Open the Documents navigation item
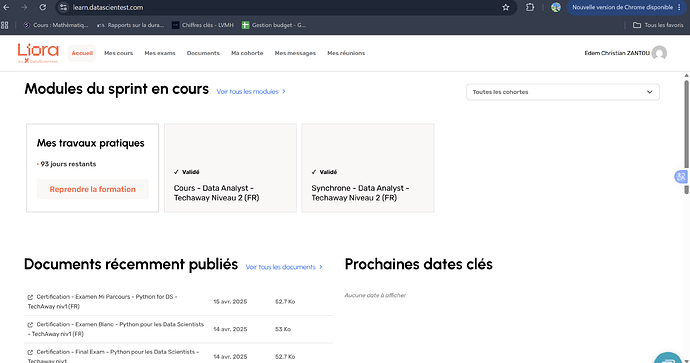Viewport: 690px width, 363px height. (203, 53)
